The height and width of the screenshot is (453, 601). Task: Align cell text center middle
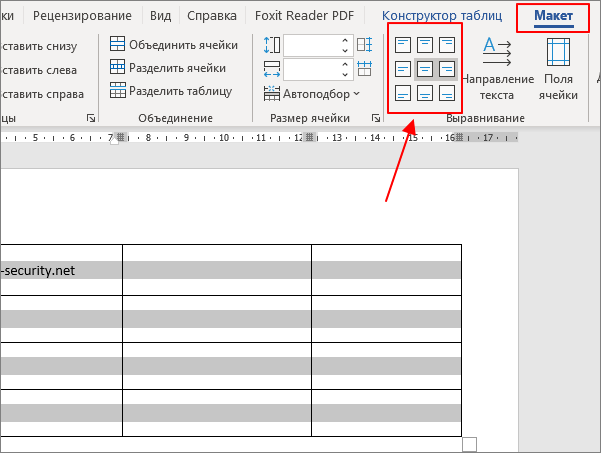pos(425,69)
